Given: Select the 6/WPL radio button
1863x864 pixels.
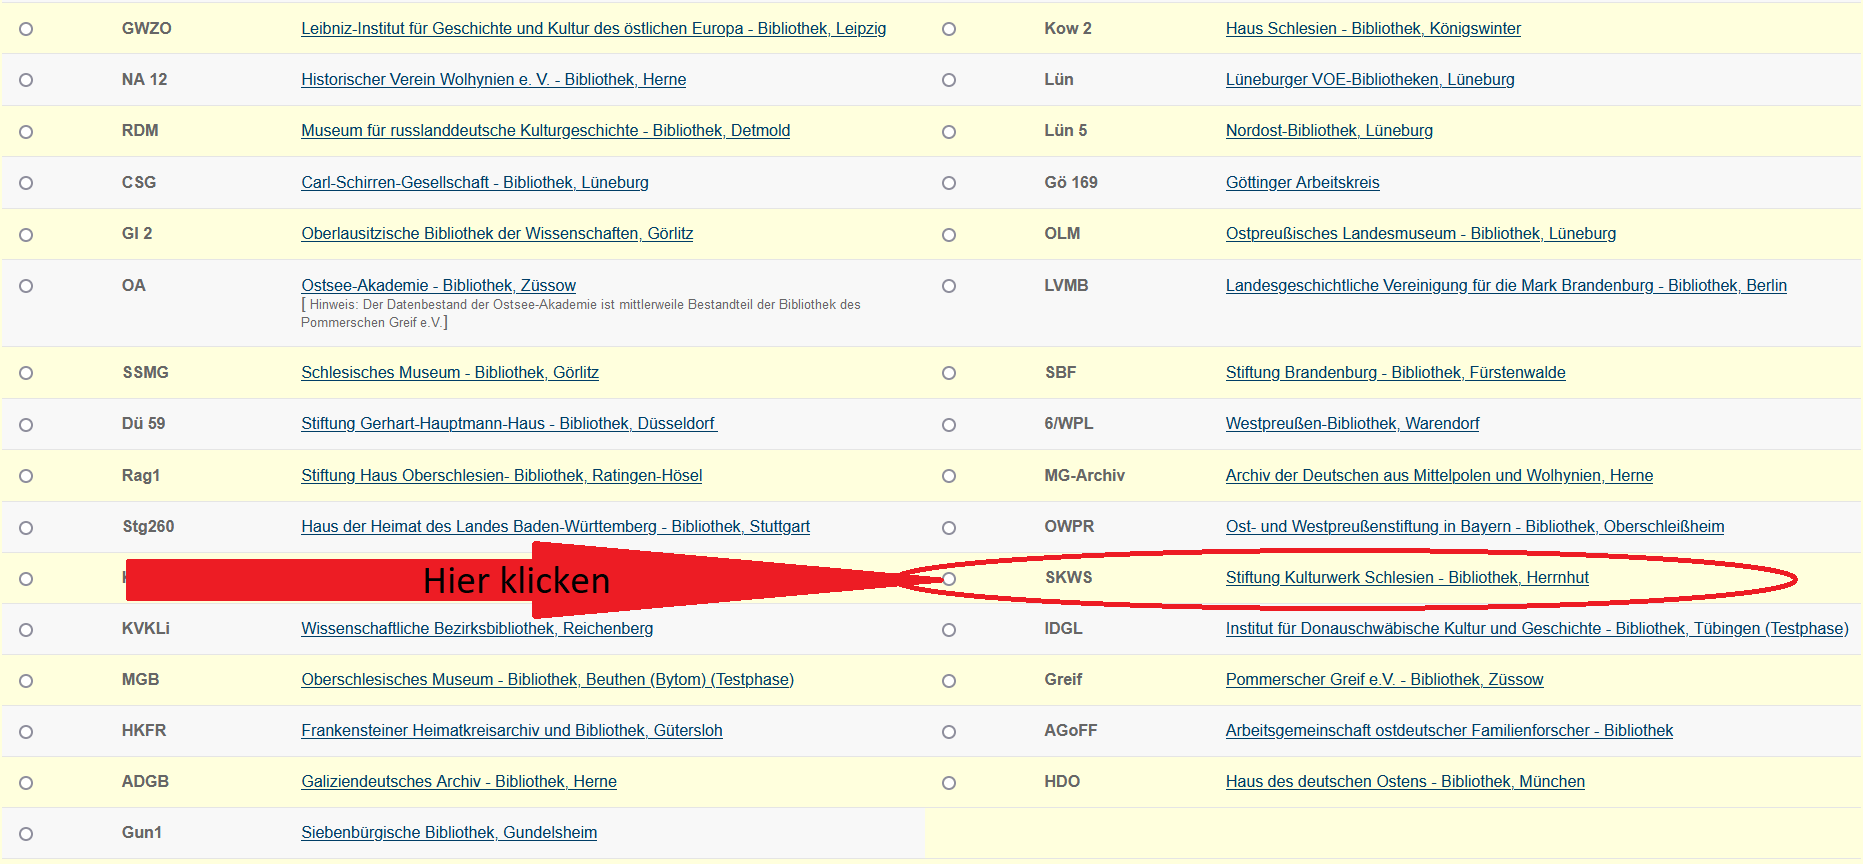Looking at the screenshot, I should pyautogui.click(x=949, y=425).
